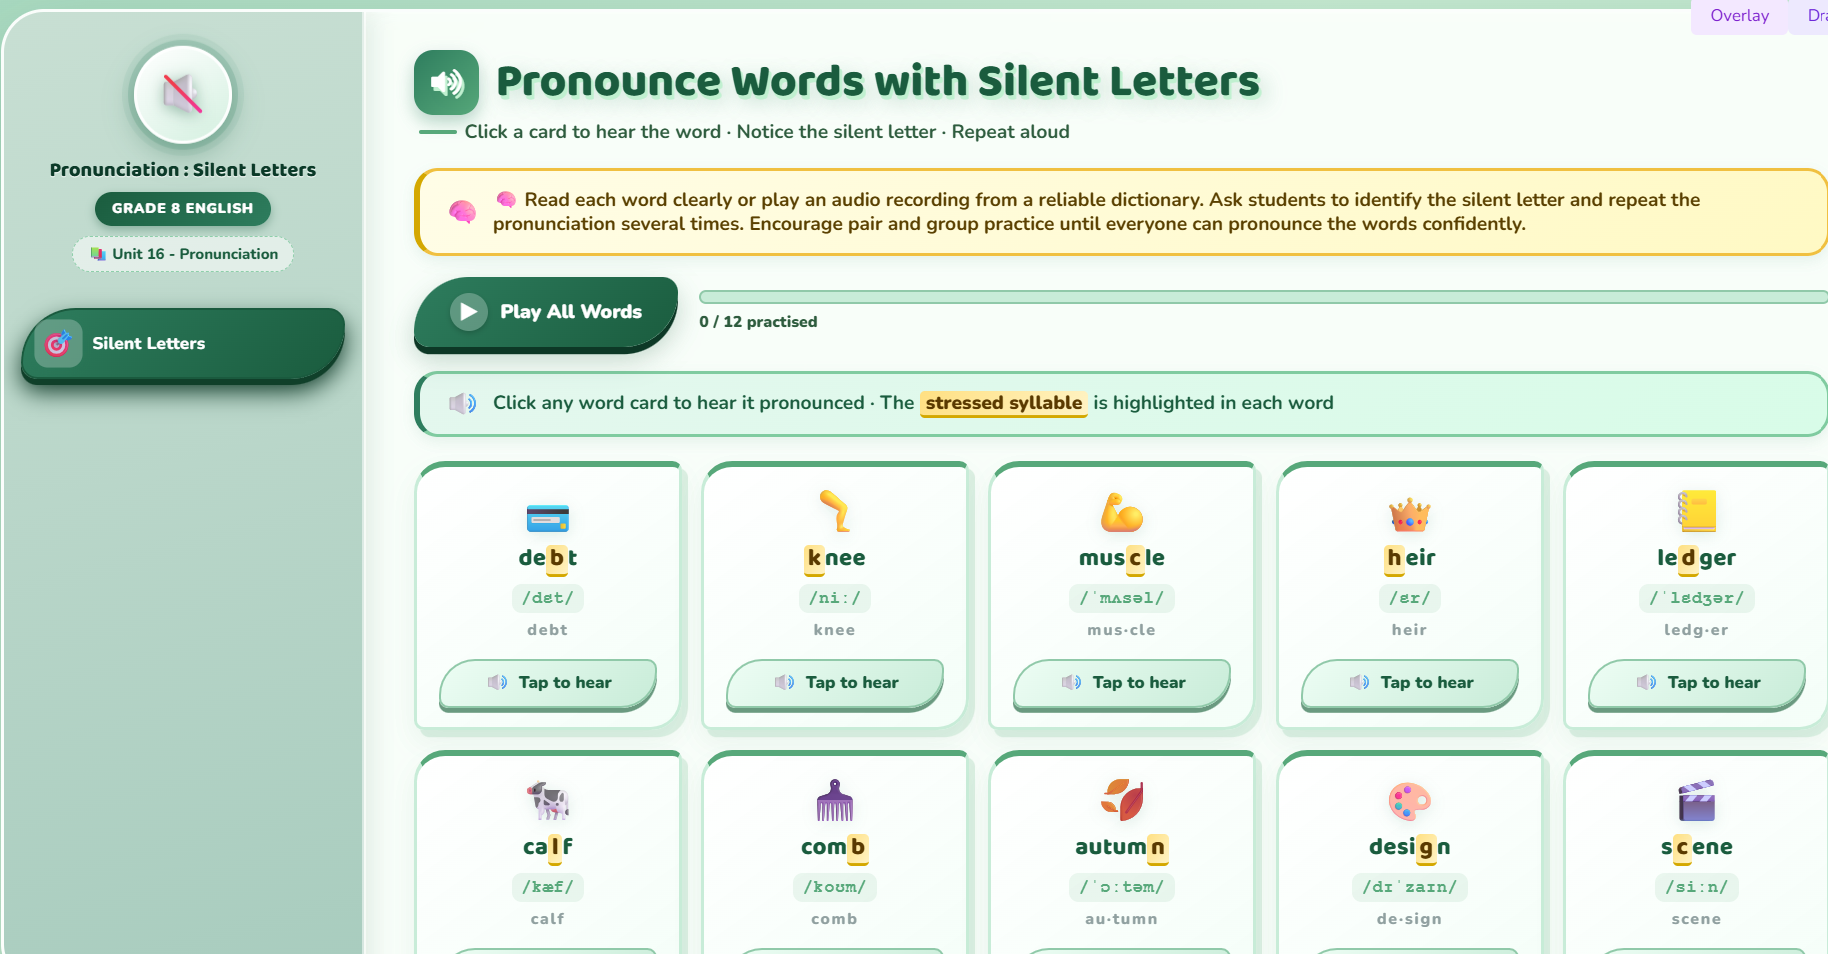
Task: Click the word debt with highlighted b
Action: (x=547, y=558)
